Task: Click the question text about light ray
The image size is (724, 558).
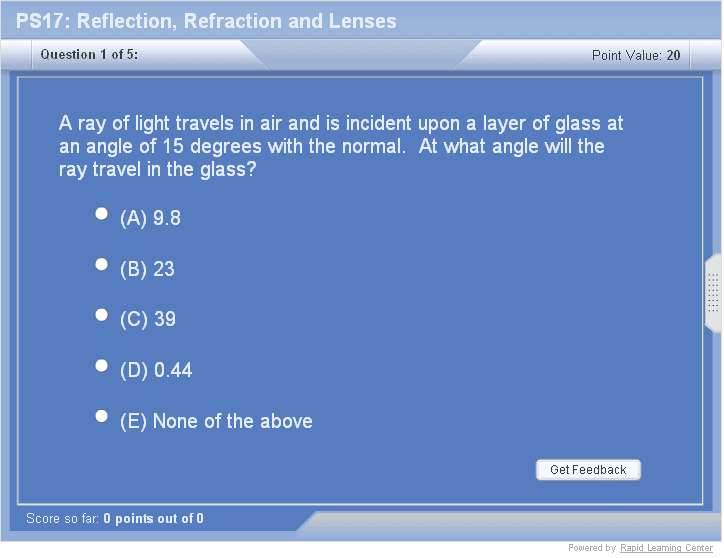Action: tap(340, 147)
